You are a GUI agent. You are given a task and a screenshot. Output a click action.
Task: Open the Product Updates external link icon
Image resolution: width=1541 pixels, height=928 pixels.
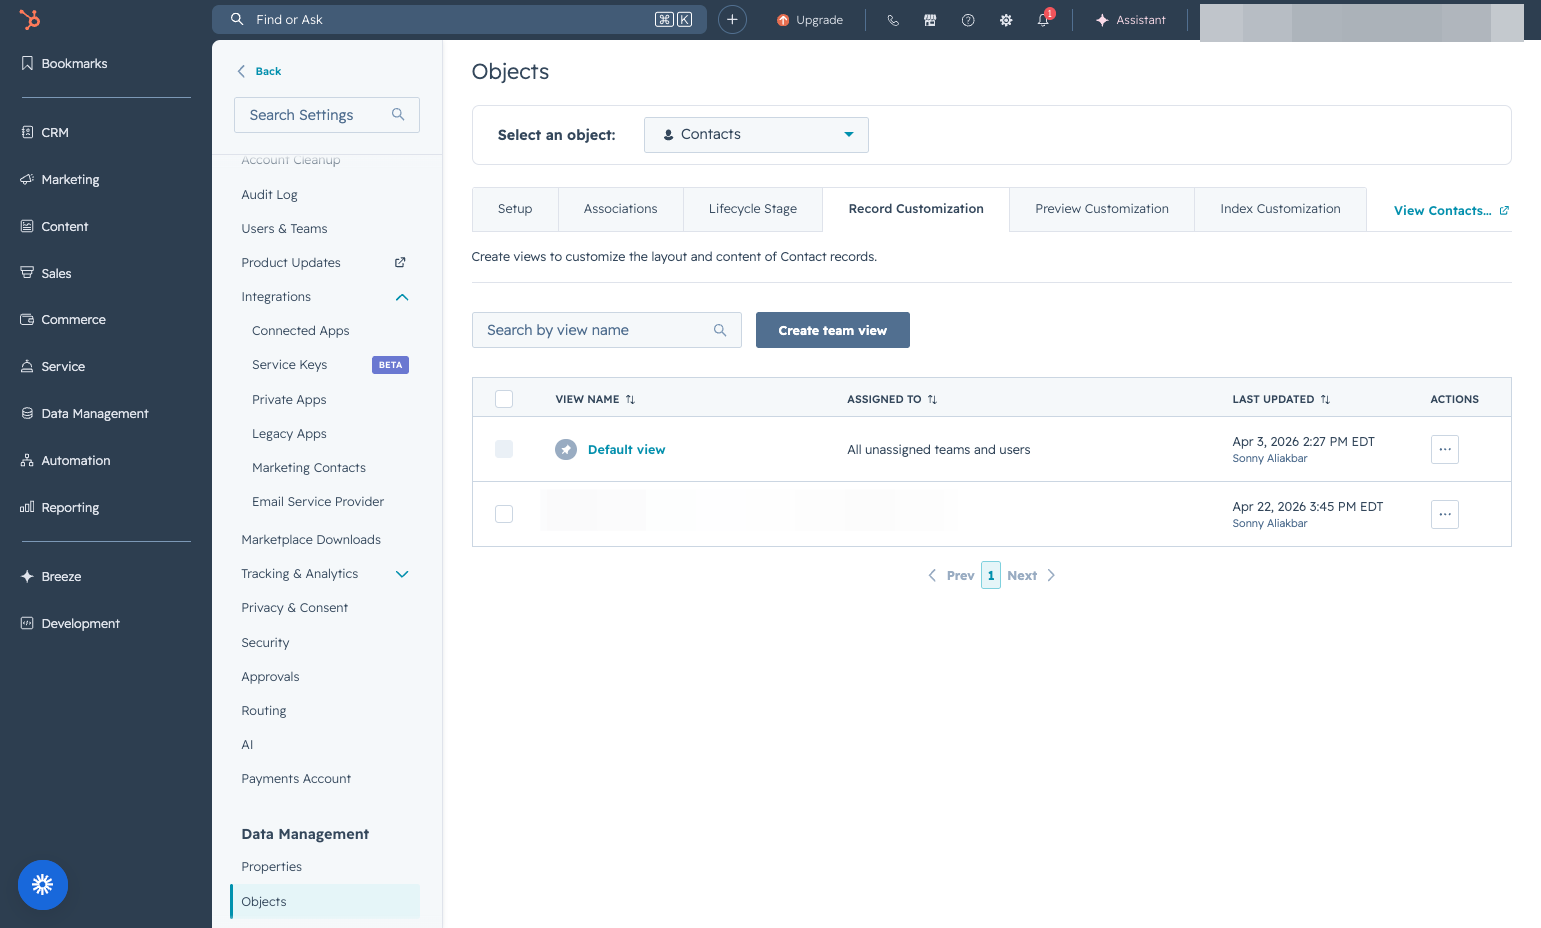click(x=400, y=262)
